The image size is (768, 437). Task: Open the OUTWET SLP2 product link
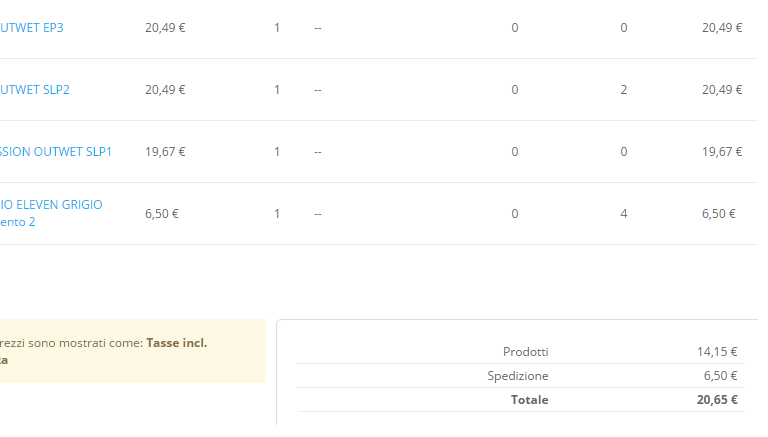(35, 90)
